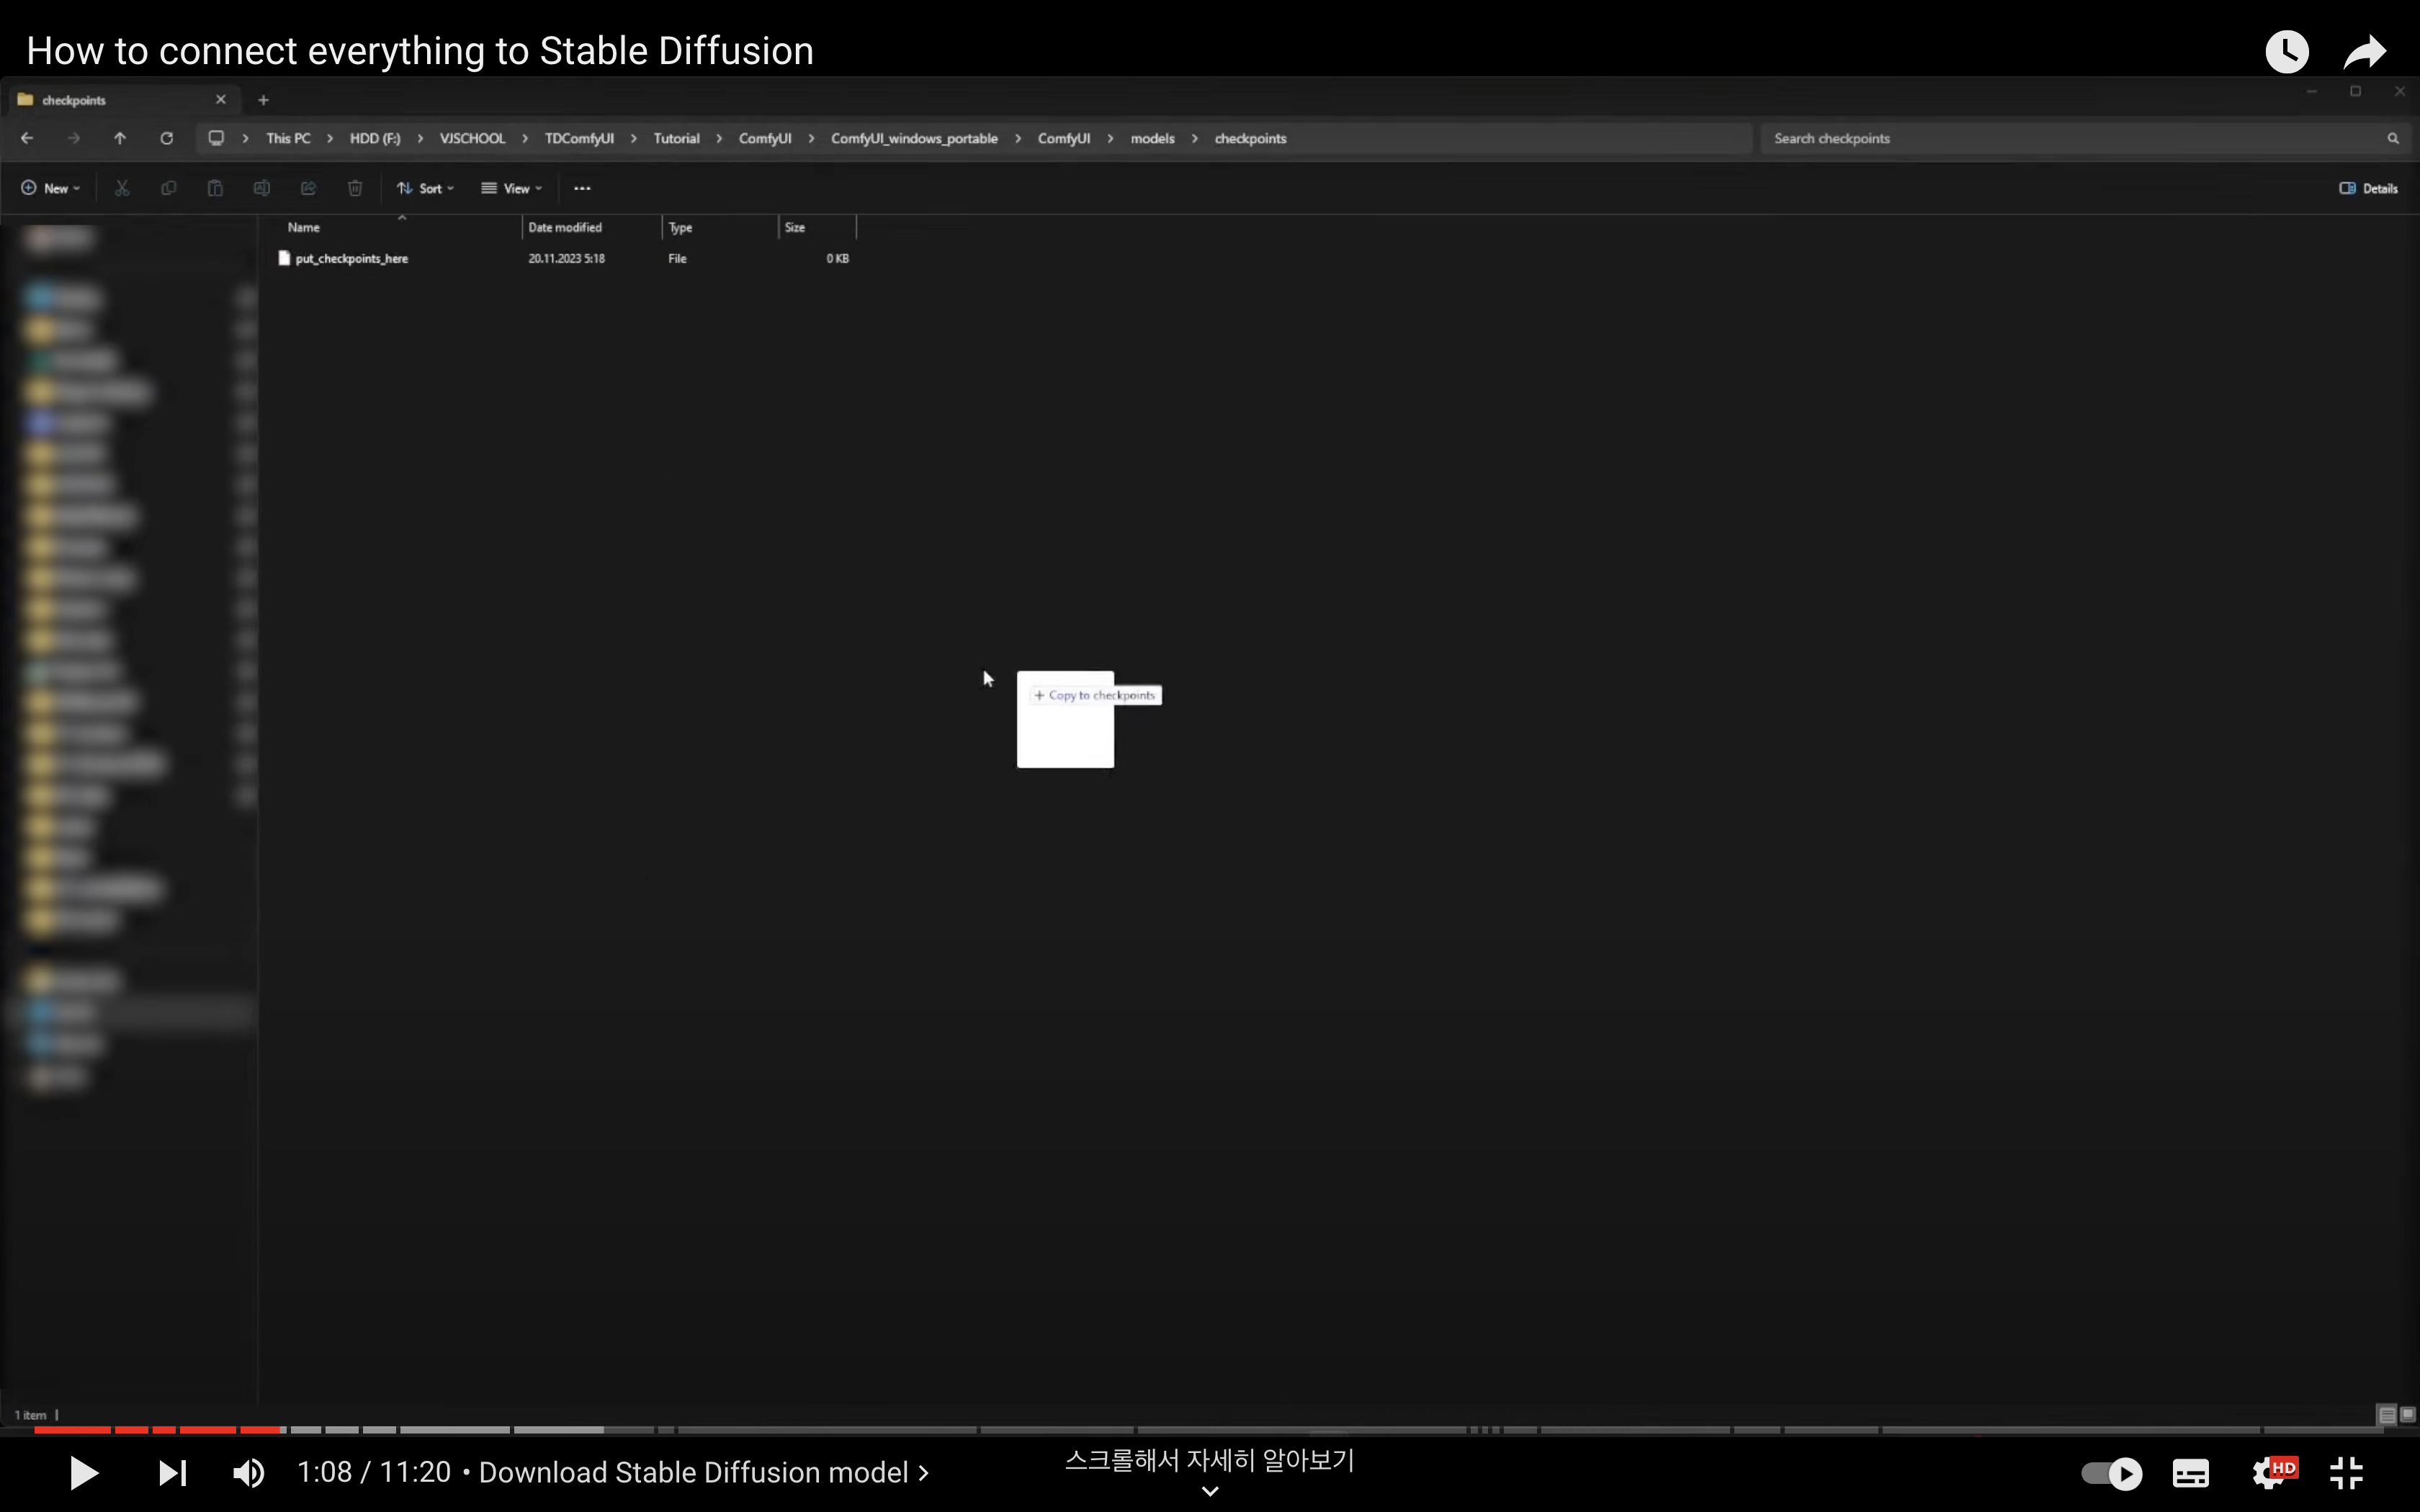Screen dimensions: 2420x1512
Task: Click the Watch Later clock icon
Action: click(2286, 51)
